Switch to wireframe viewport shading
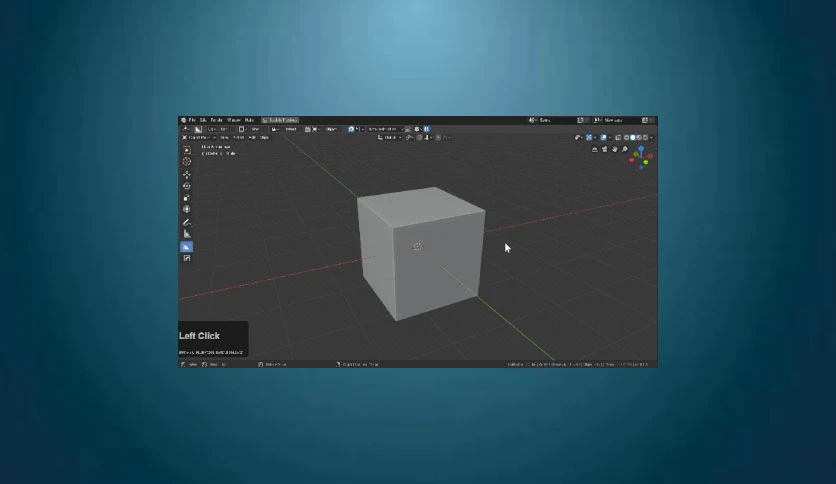Screen dimensions: 836x484 (x=626, y=138)
